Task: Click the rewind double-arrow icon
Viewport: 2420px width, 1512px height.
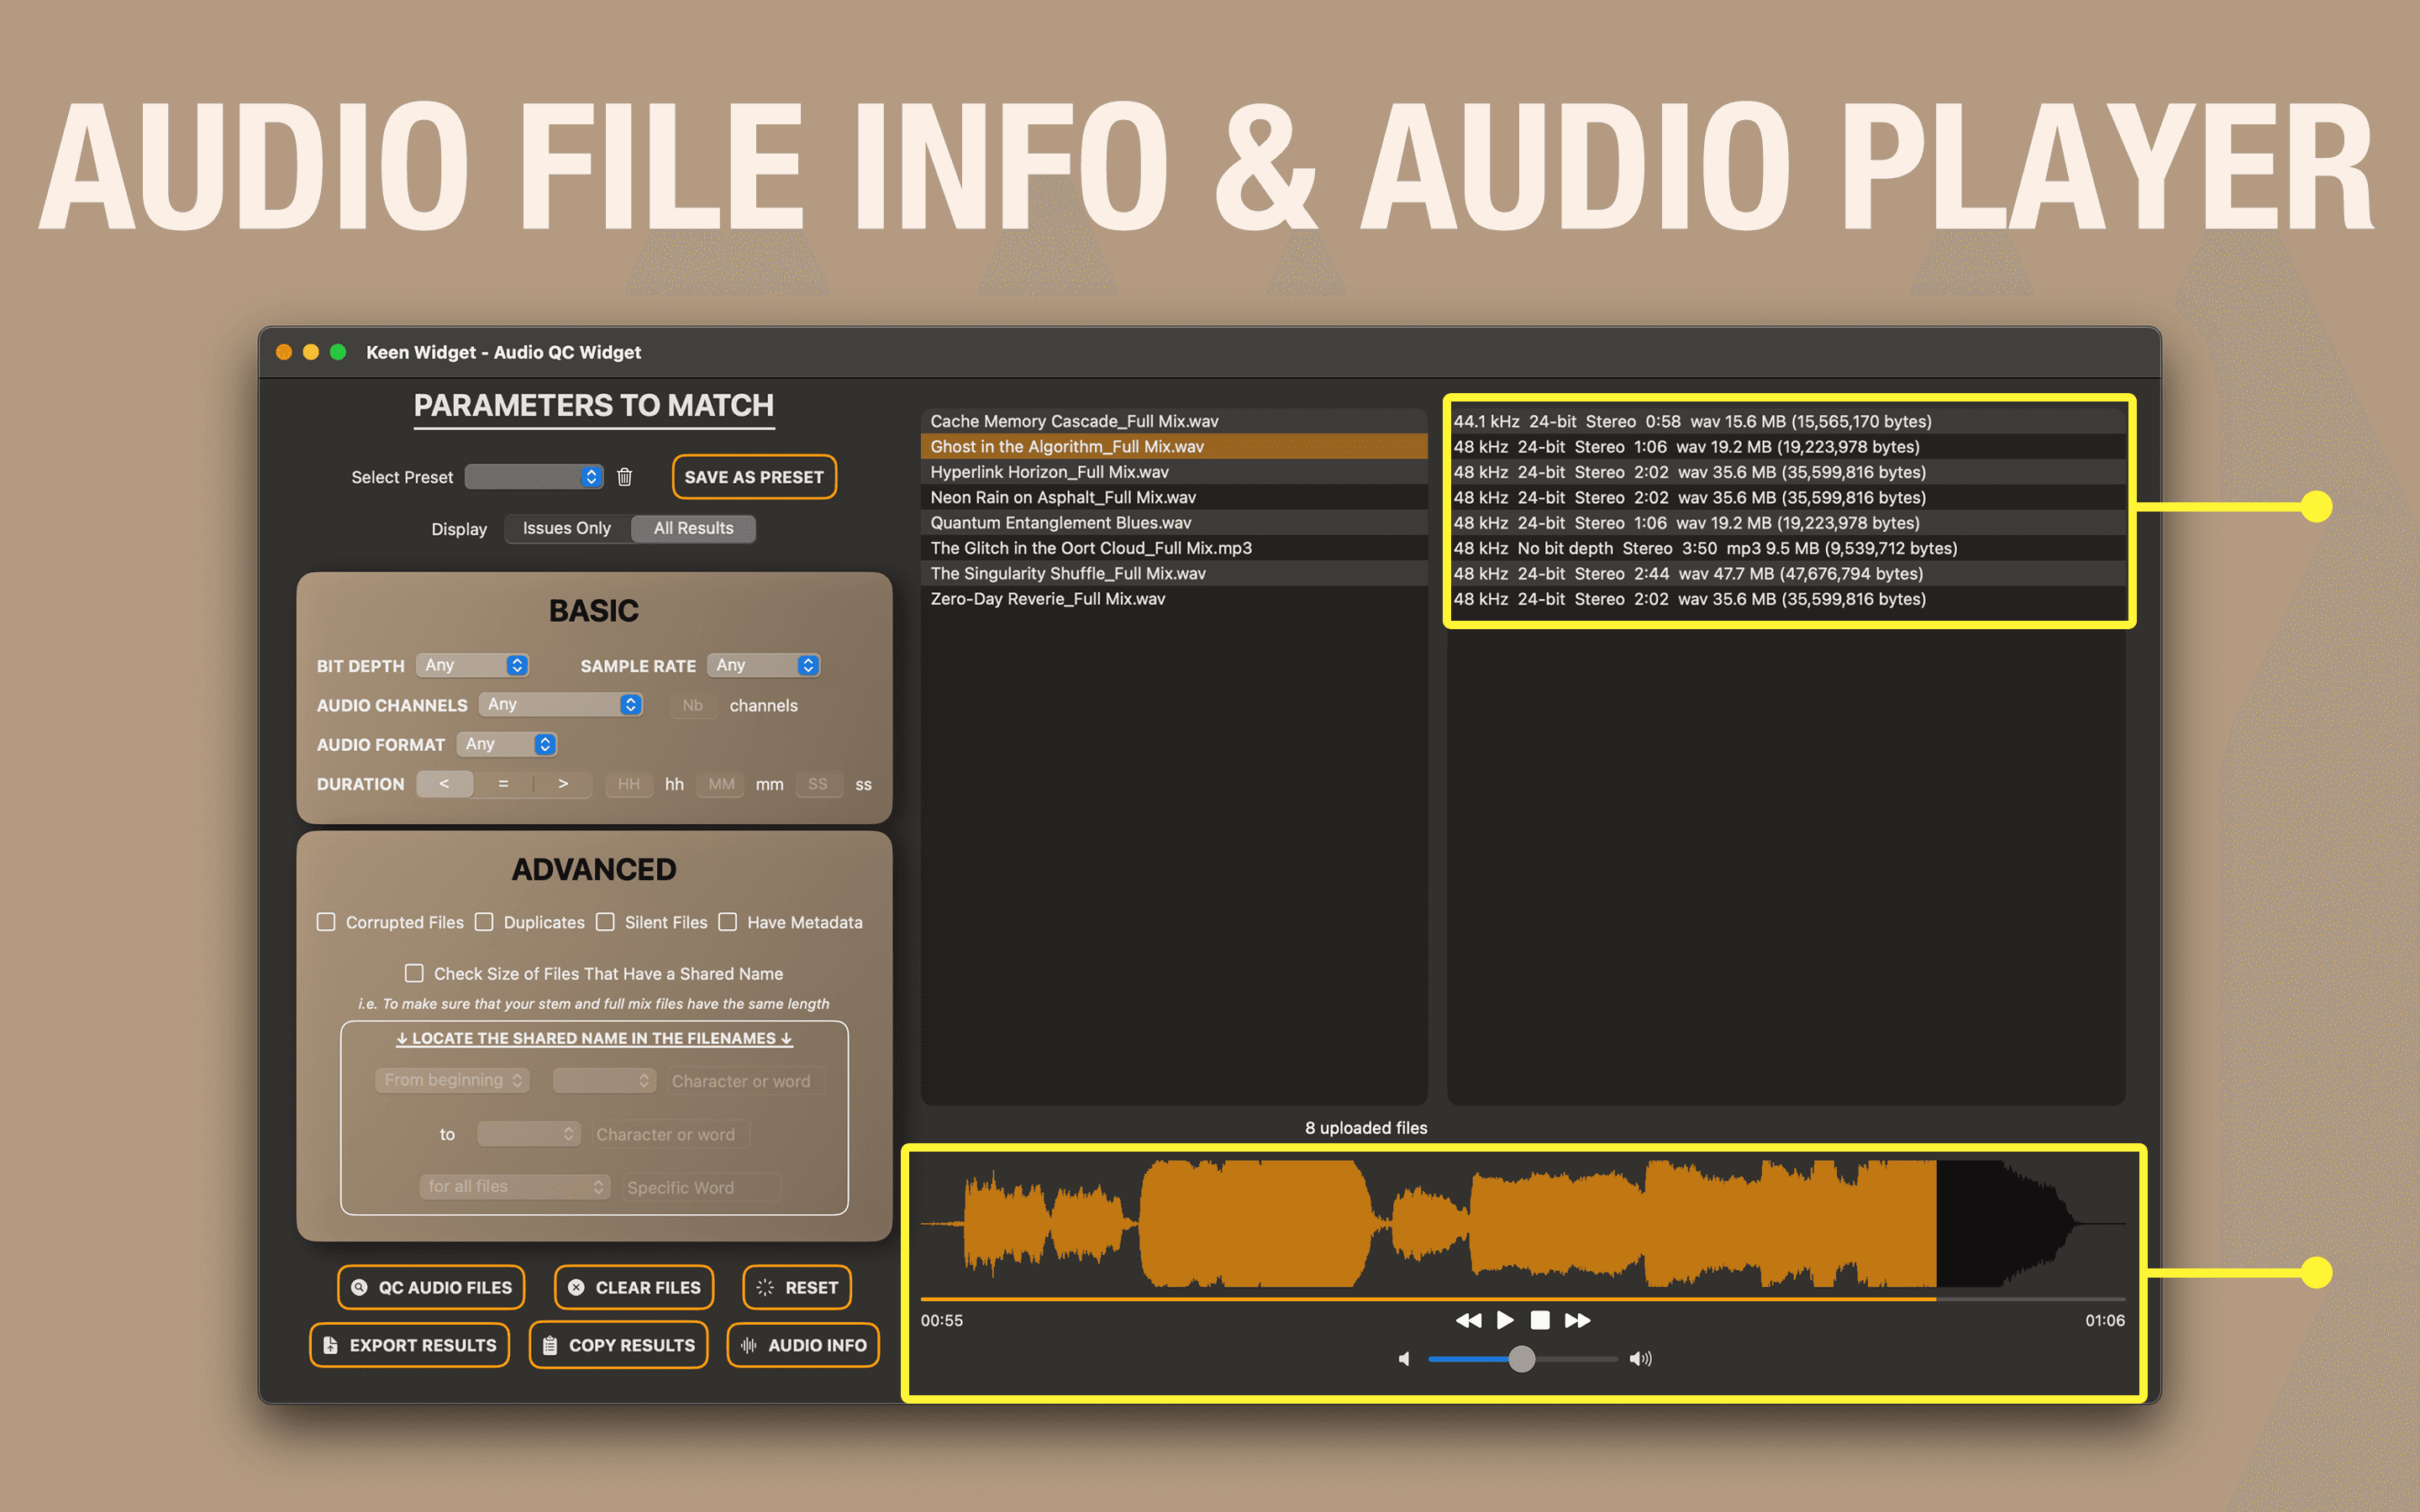Action: [1468, 1320]
